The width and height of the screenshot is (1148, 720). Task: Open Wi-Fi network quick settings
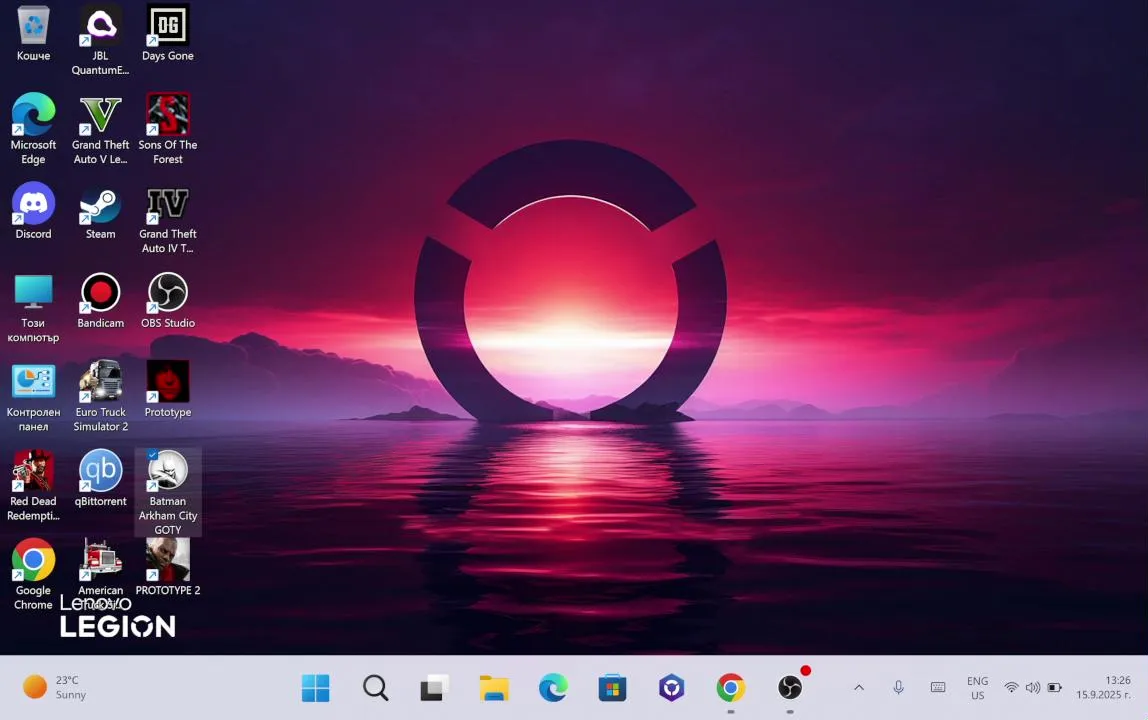pos(1011,688)
